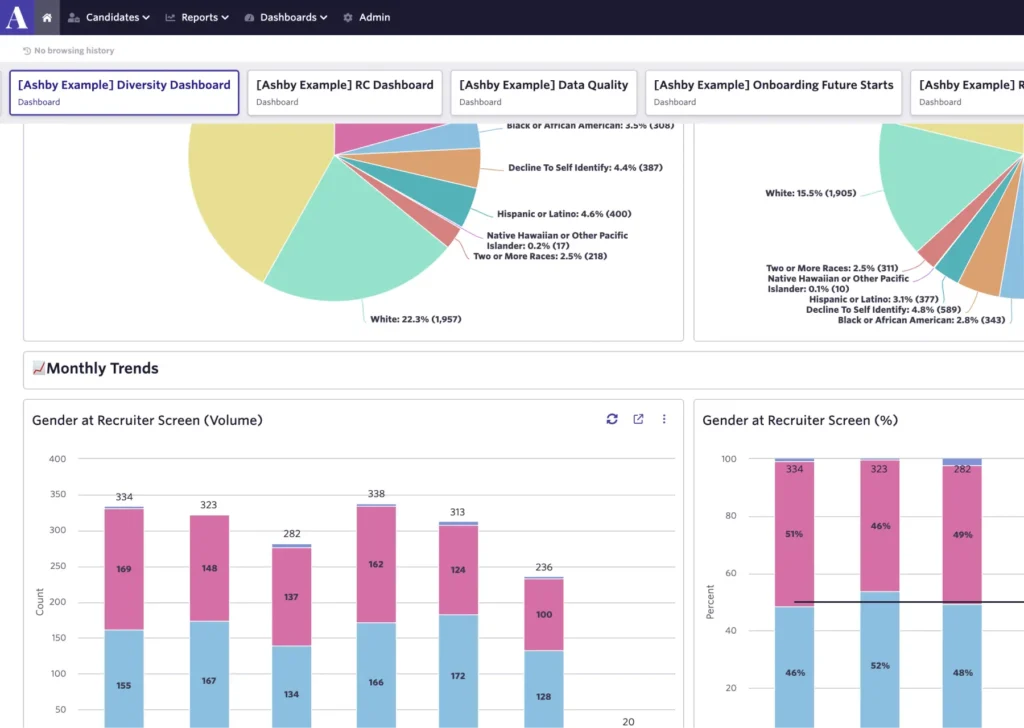Click the Admin gear icon
The height and width of the screenshot is (728, 1024).
pyautogui.click(x=347, y=17)
